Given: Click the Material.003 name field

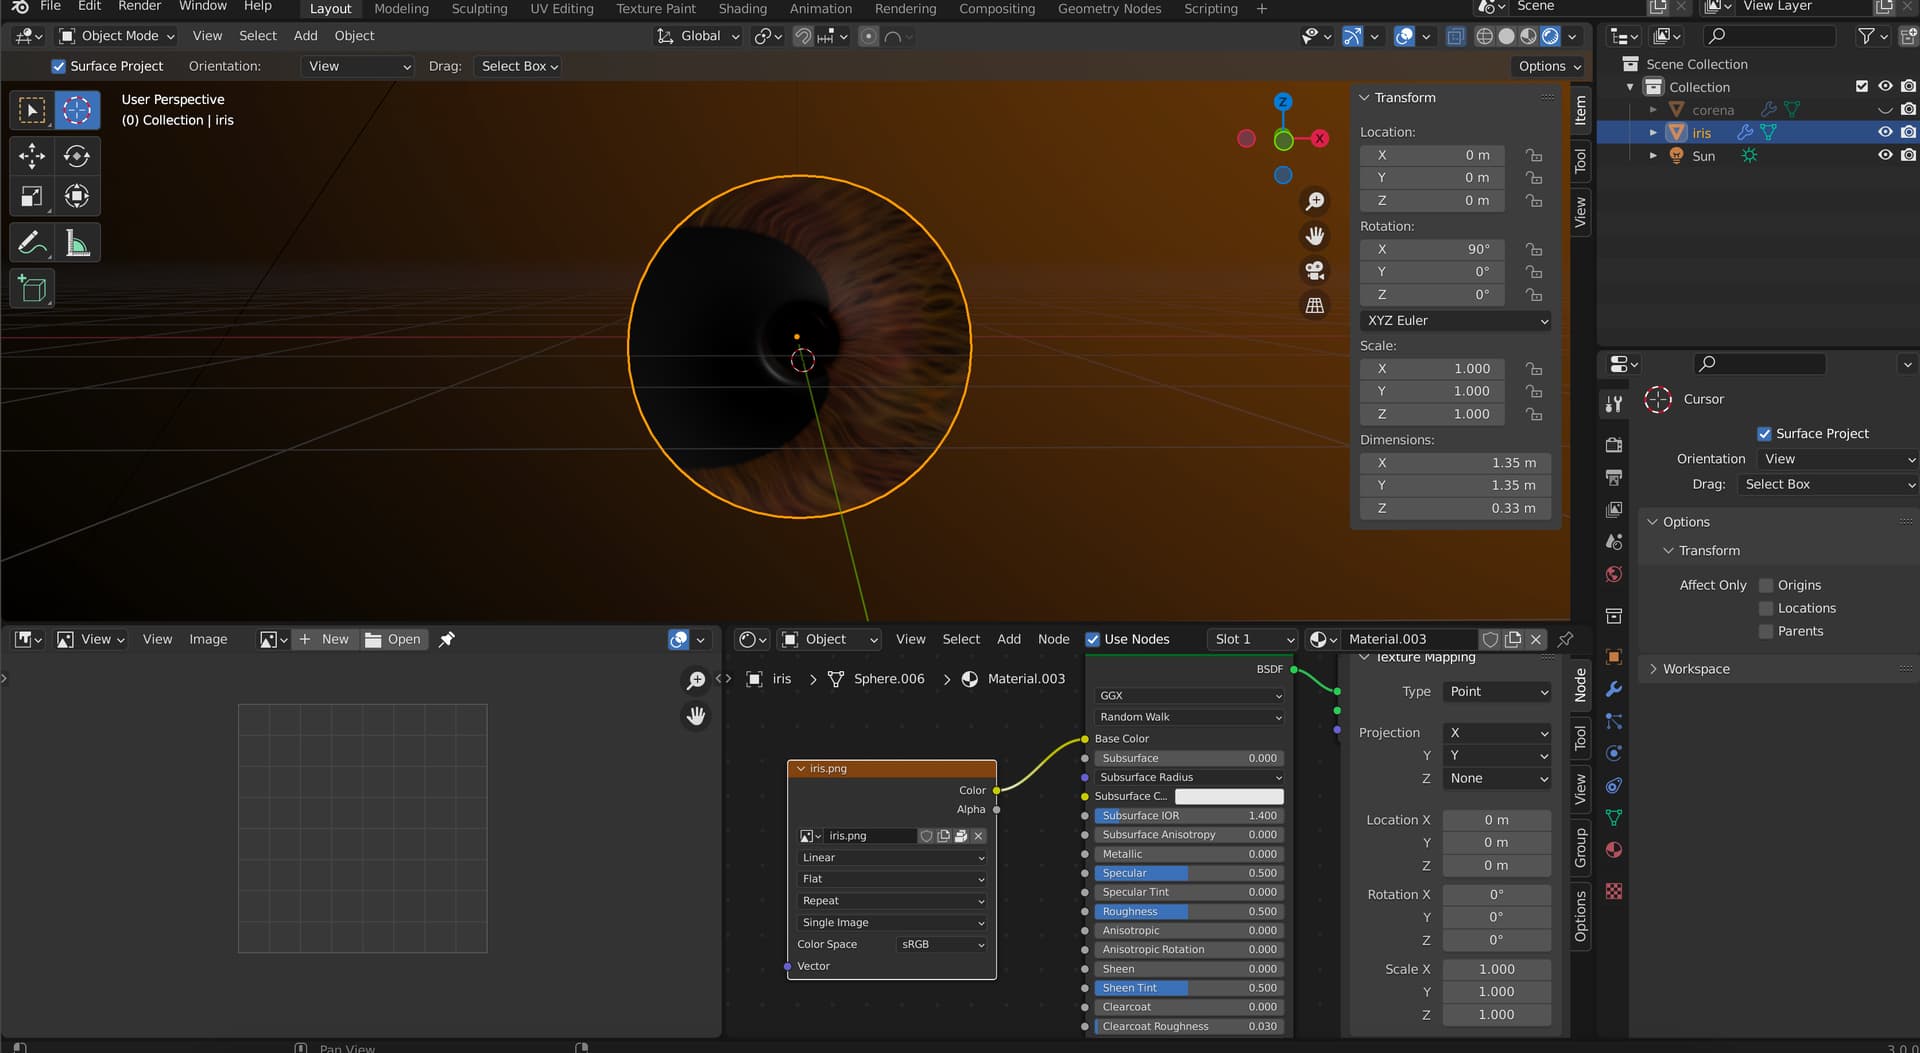Looking at the screenshot, I should (x=1408, y=639).
